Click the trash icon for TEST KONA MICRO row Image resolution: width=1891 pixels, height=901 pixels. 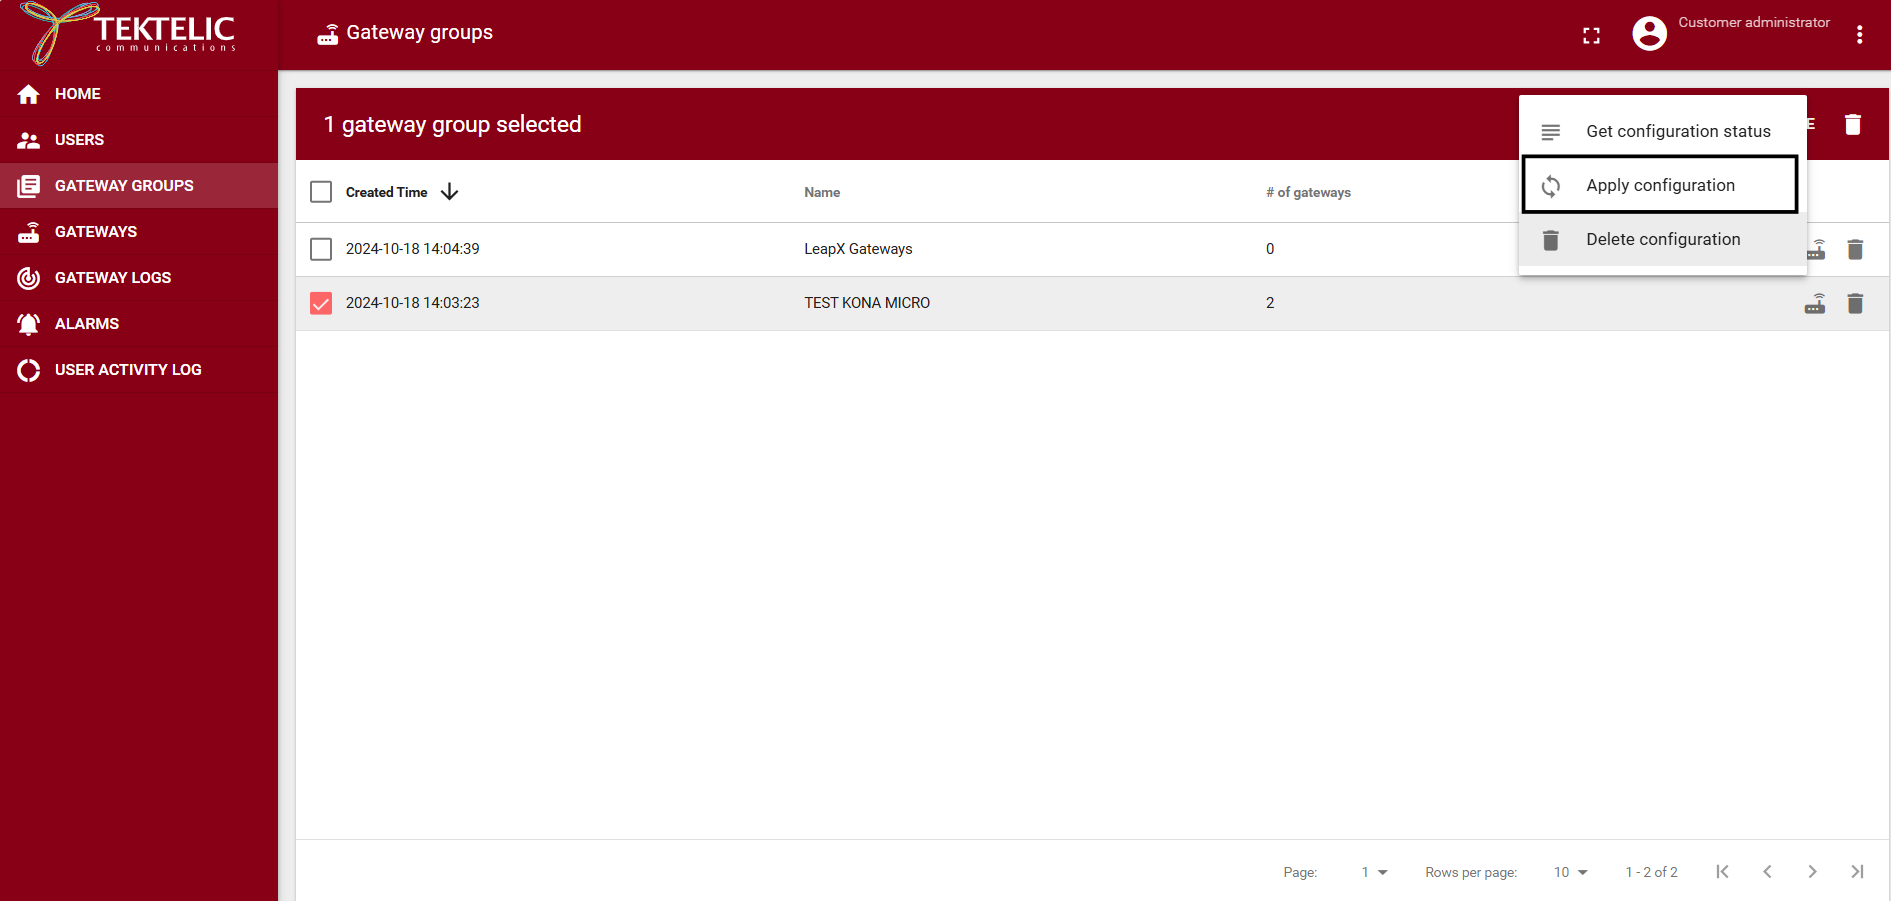tap(1854, 304)
